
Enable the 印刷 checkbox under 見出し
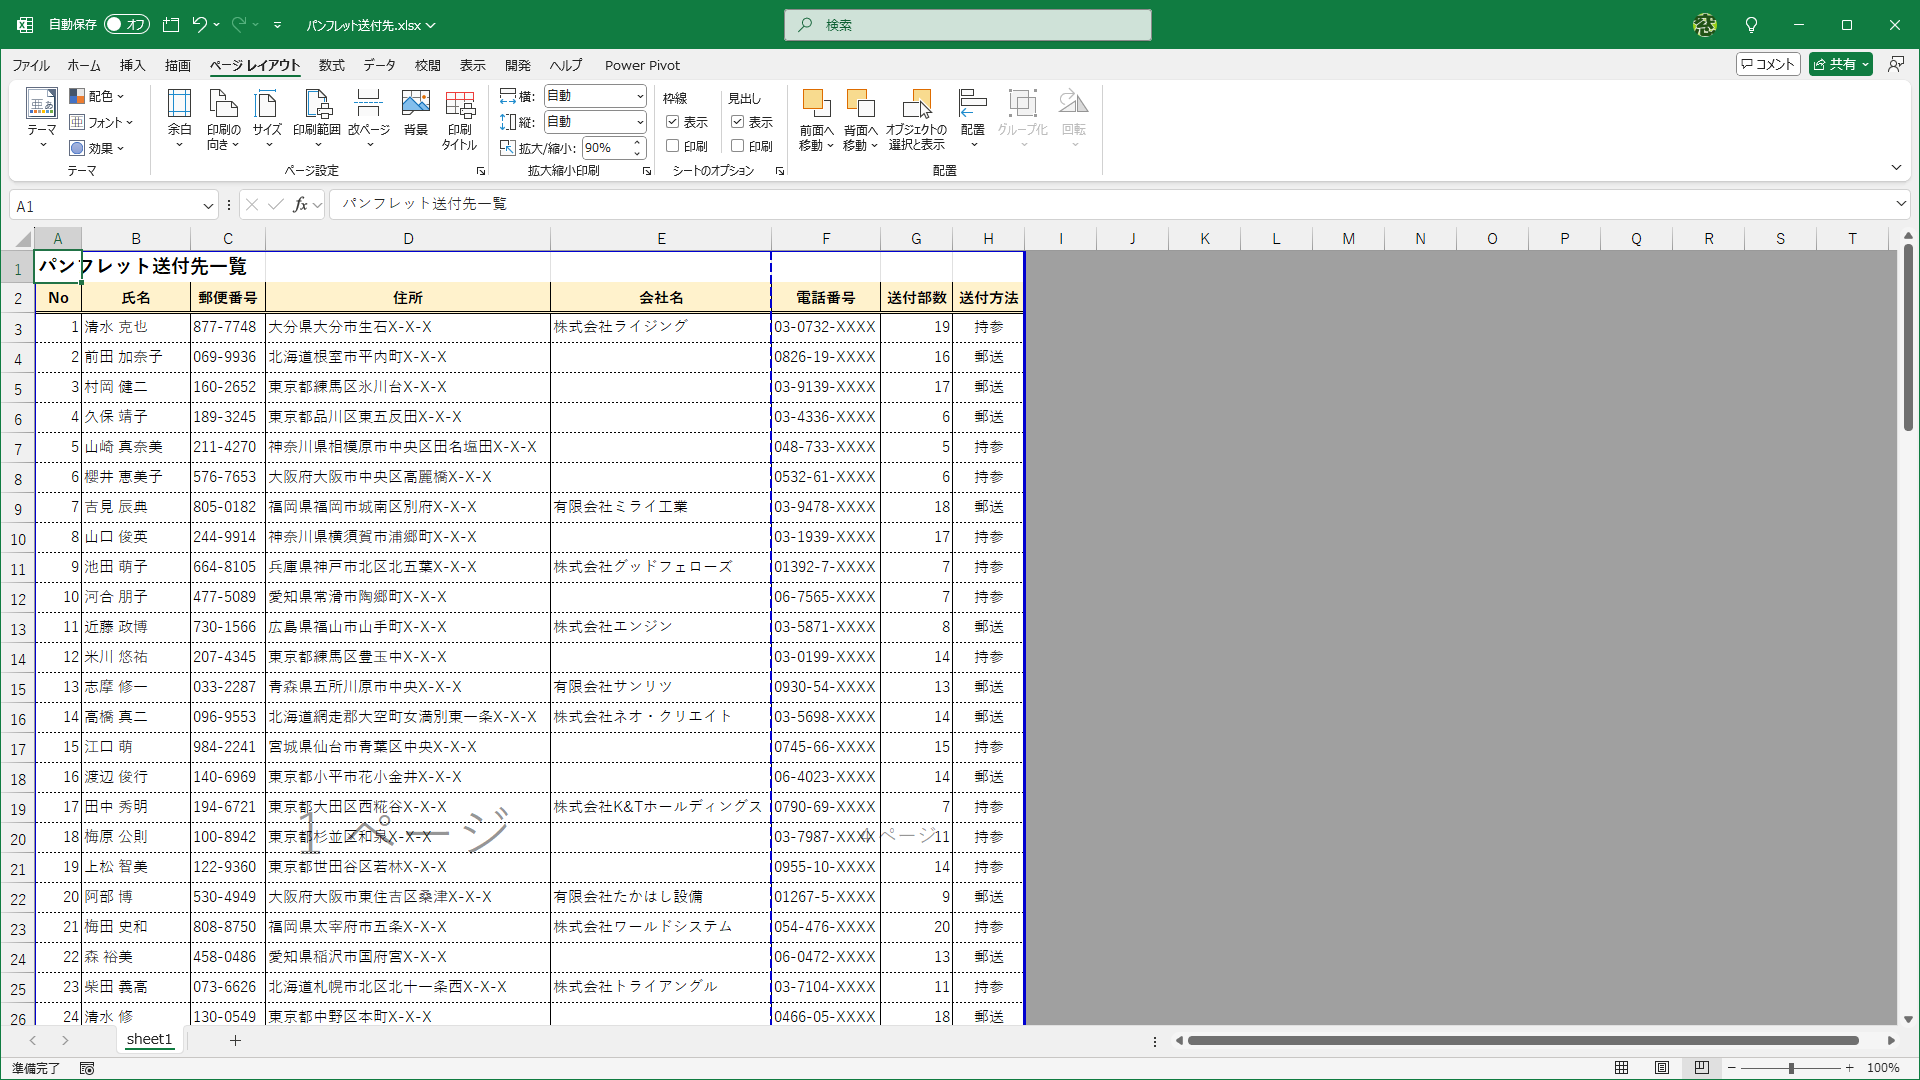(737, 146)
